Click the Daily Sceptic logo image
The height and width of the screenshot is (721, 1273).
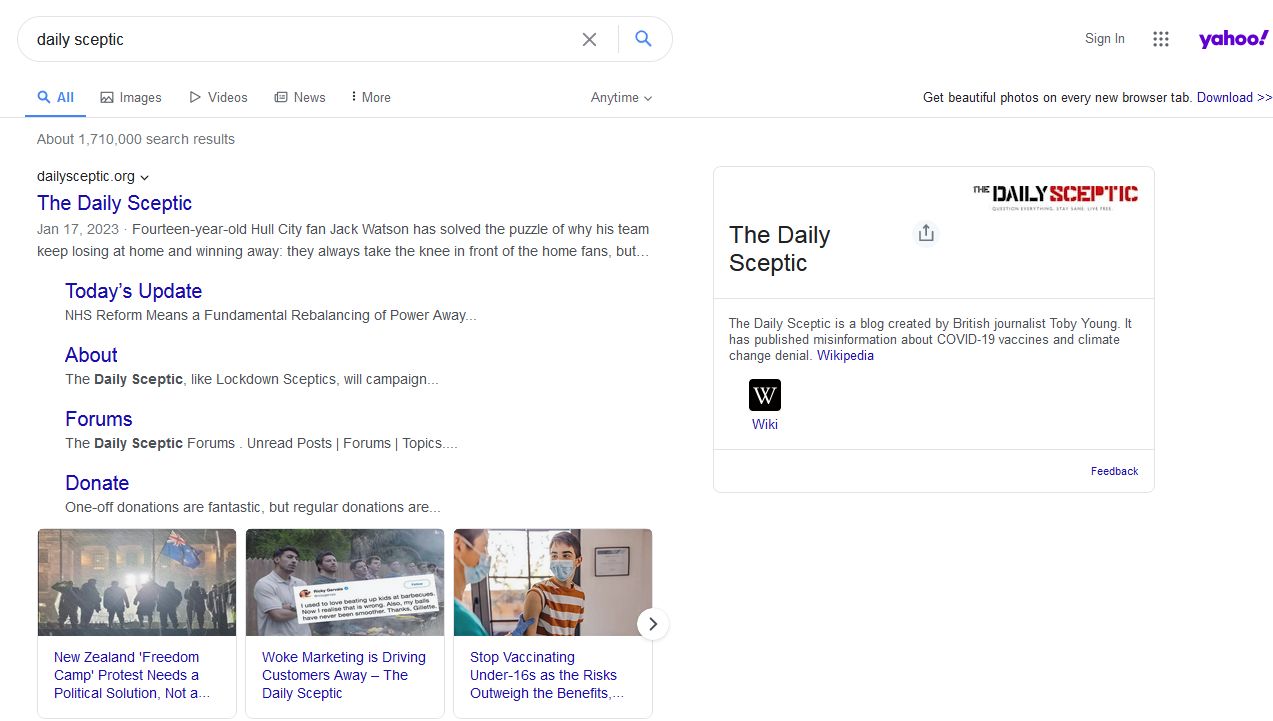coord(1055,195)
